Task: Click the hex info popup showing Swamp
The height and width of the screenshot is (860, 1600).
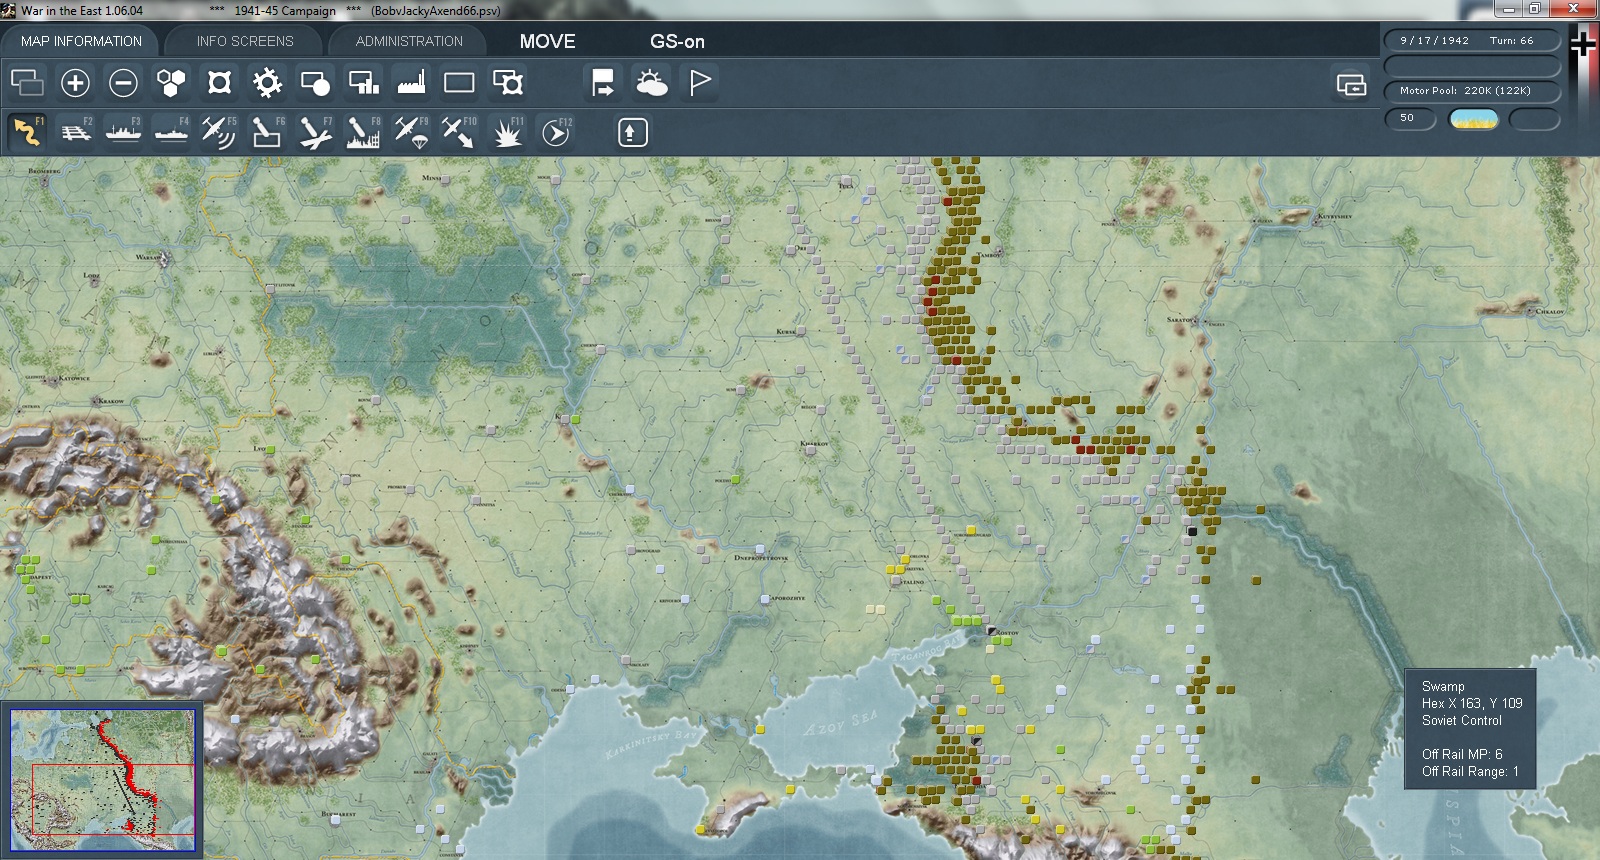Action: click(1470, 729)
